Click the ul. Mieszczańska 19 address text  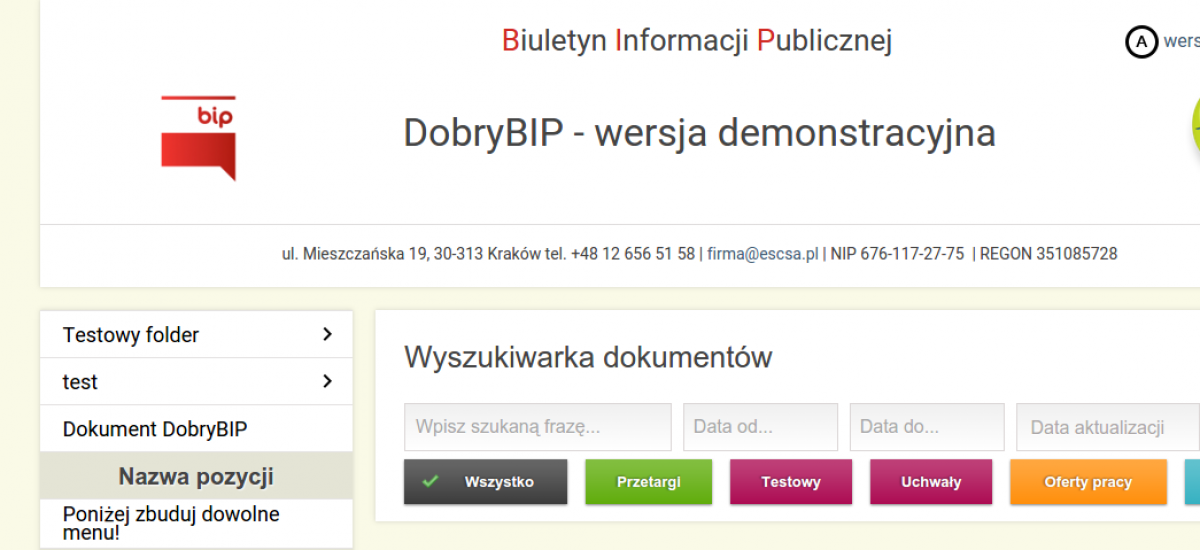tap(355, 254)
